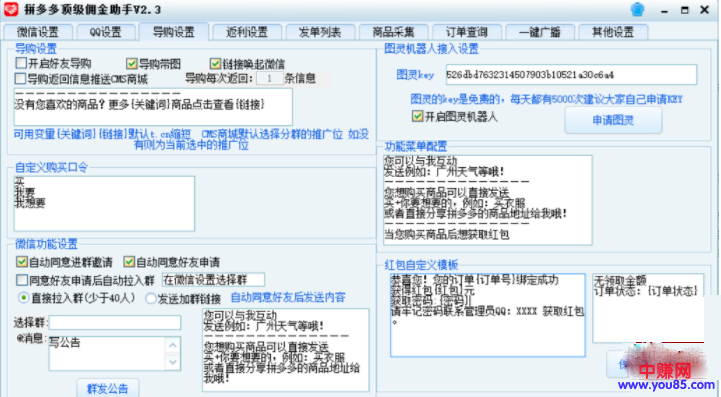This screenshot has height=397, width=721.
Task: Switch to the 微信设置 tab
Action: coord(38,32)
